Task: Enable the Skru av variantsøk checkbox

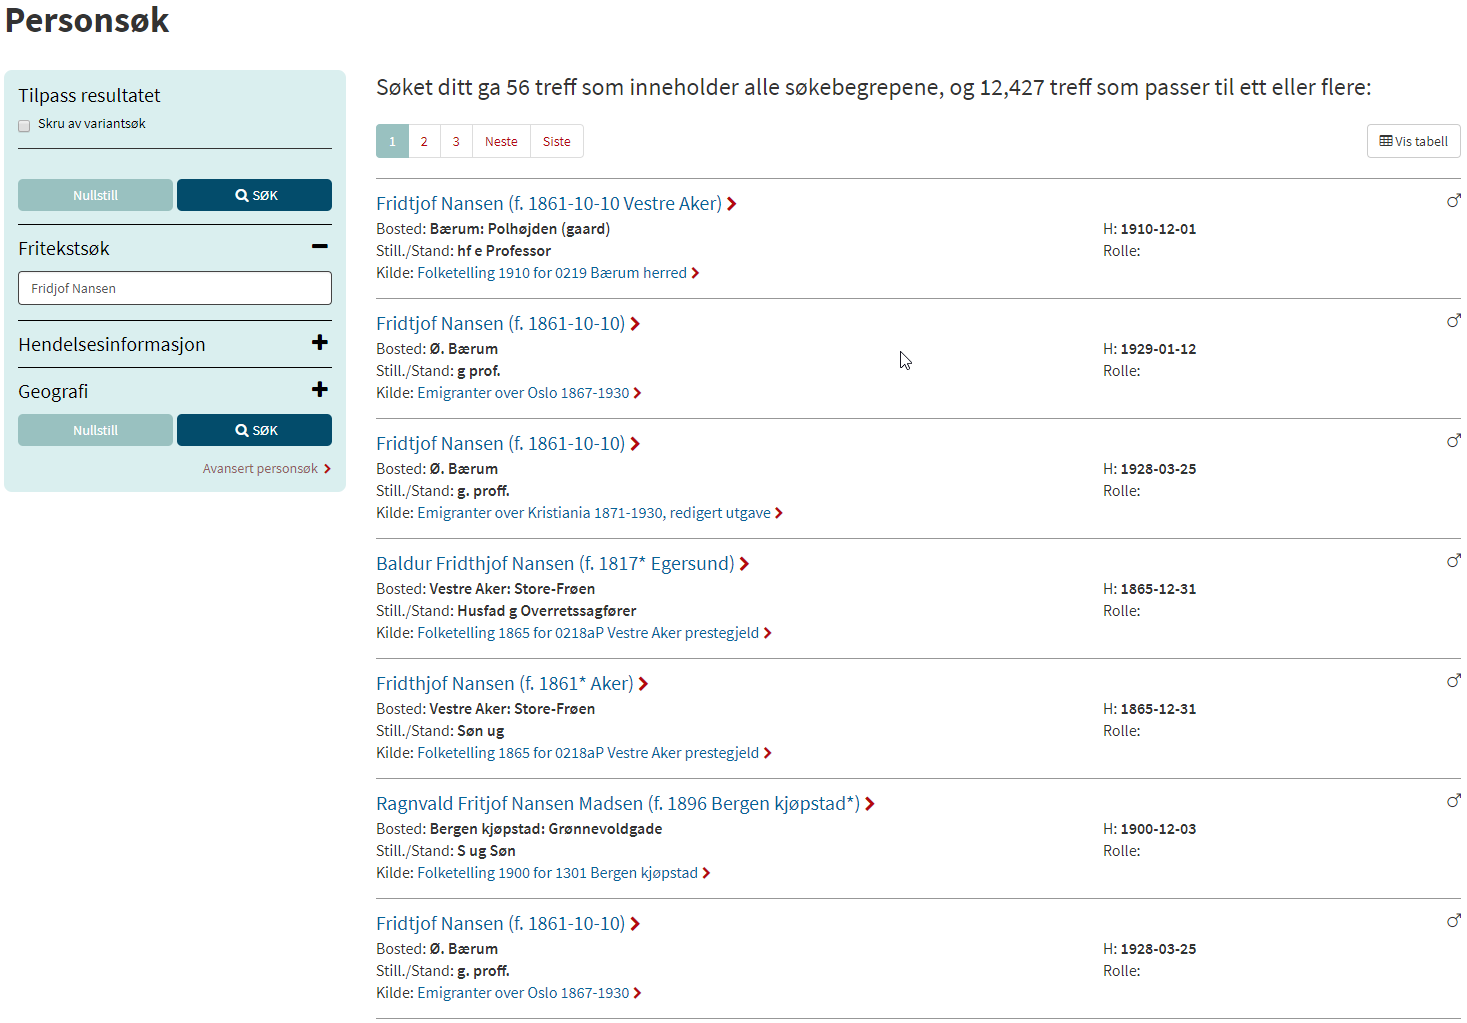Action: pos(24,126)
